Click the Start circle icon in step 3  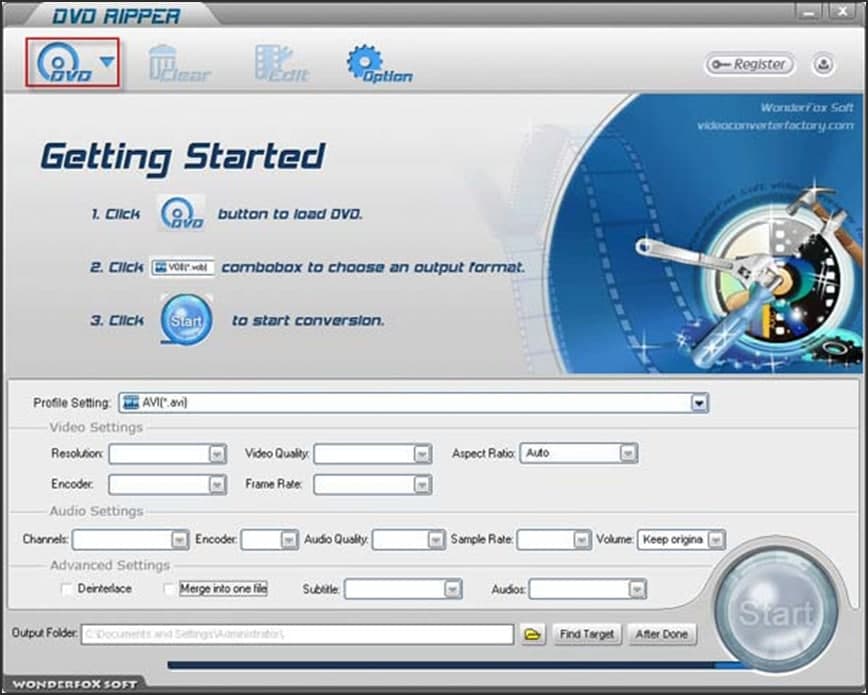click(x=186, y=320)
